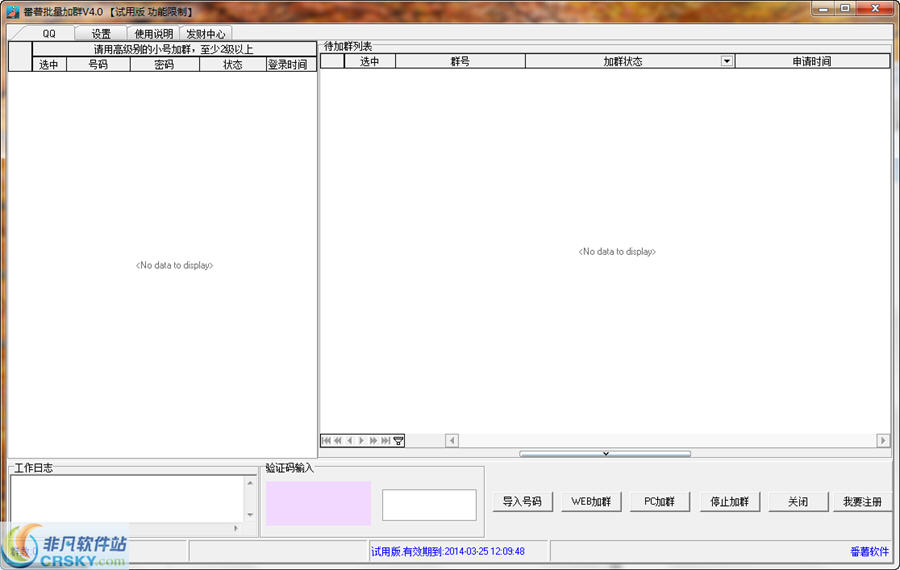Select the 发财中心 tab
This screenshot has width=900, height=570.
207,34
